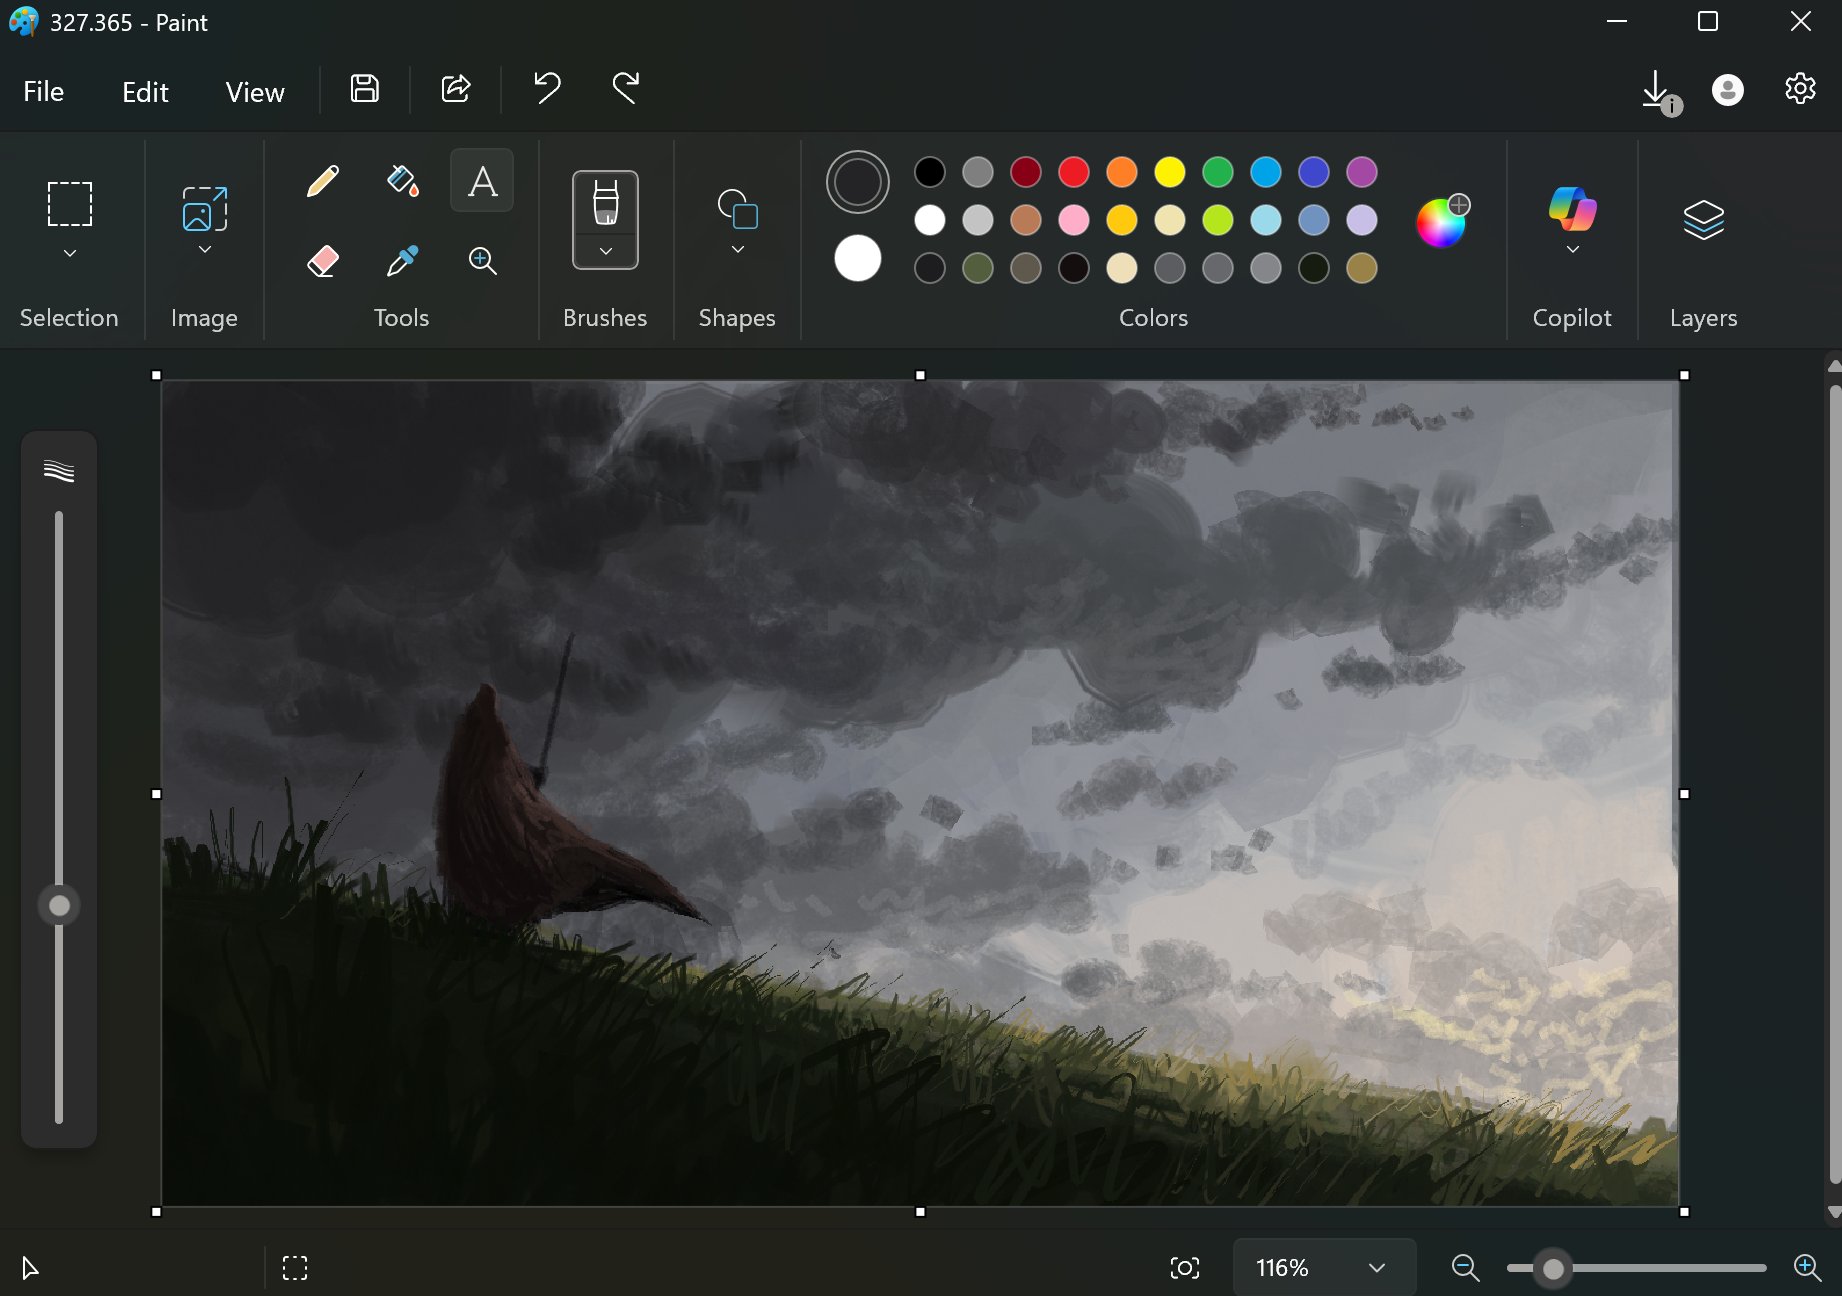Pick the lavender color swatch
Screen dimensions: 1842x1296
tap(1362, 220)
